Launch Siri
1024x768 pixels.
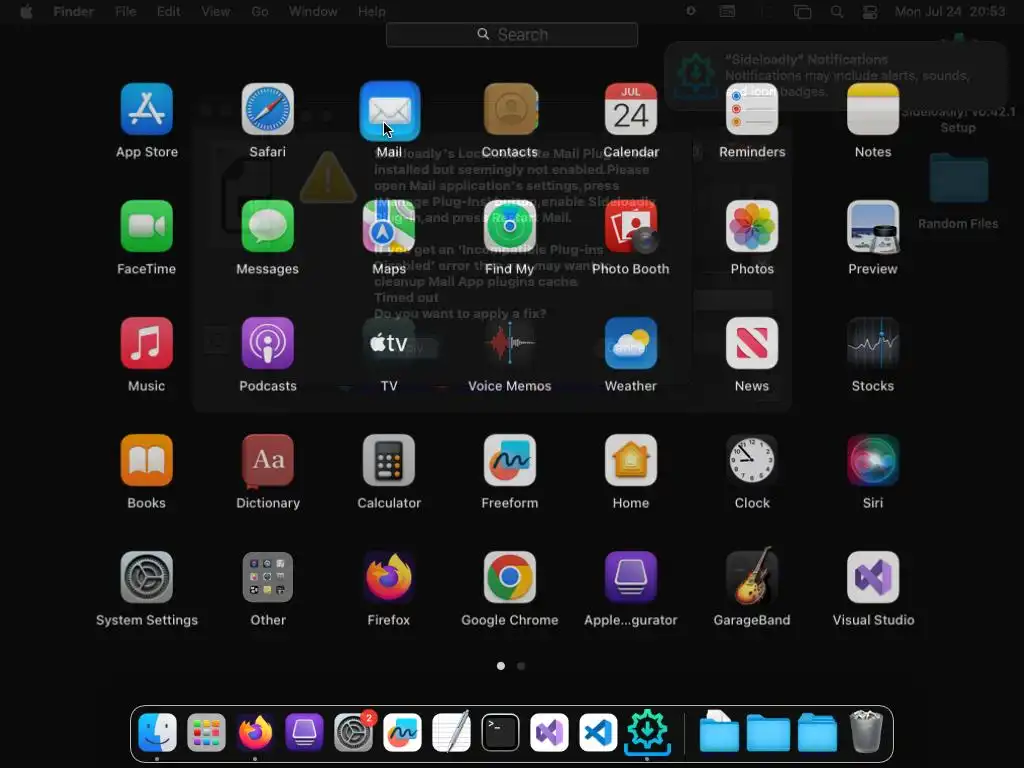click(x=873, y=460)
